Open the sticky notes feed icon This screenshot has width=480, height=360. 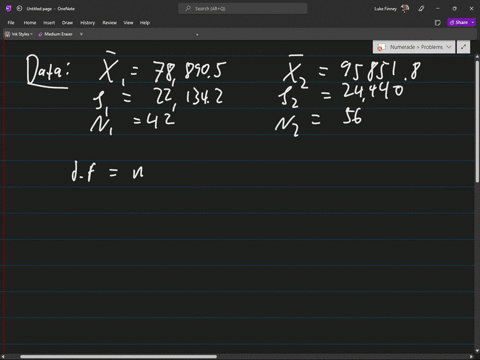click(x=438, y=23)
